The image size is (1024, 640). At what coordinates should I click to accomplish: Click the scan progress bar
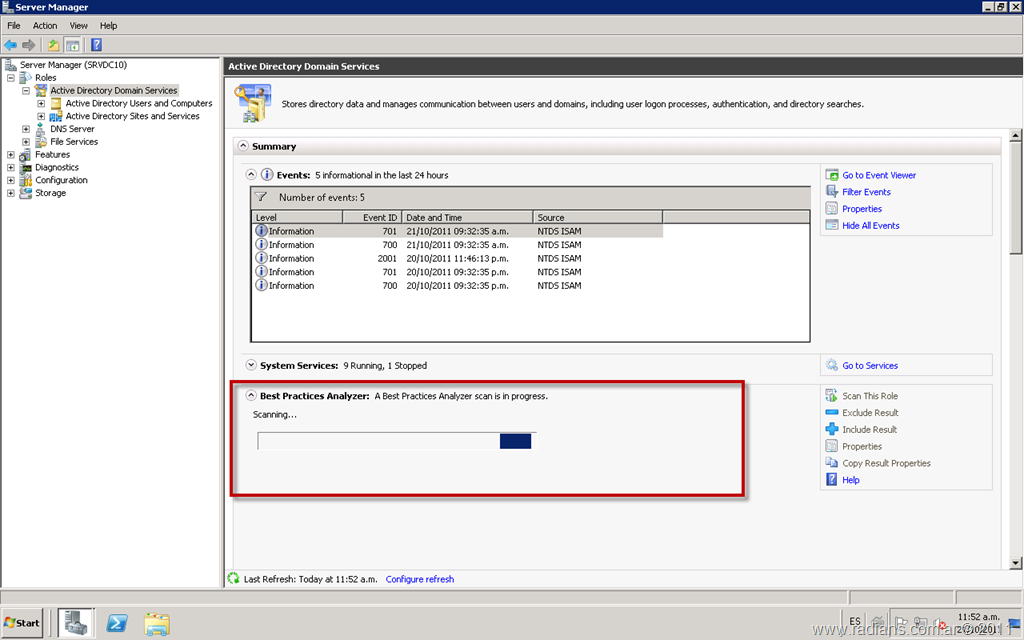click(396, 441)
